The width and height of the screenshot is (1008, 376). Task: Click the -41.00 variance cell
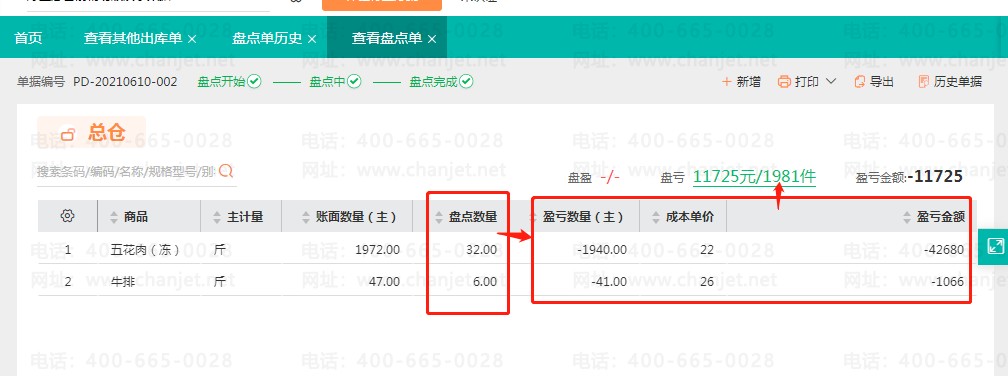[x=609, y=282]
